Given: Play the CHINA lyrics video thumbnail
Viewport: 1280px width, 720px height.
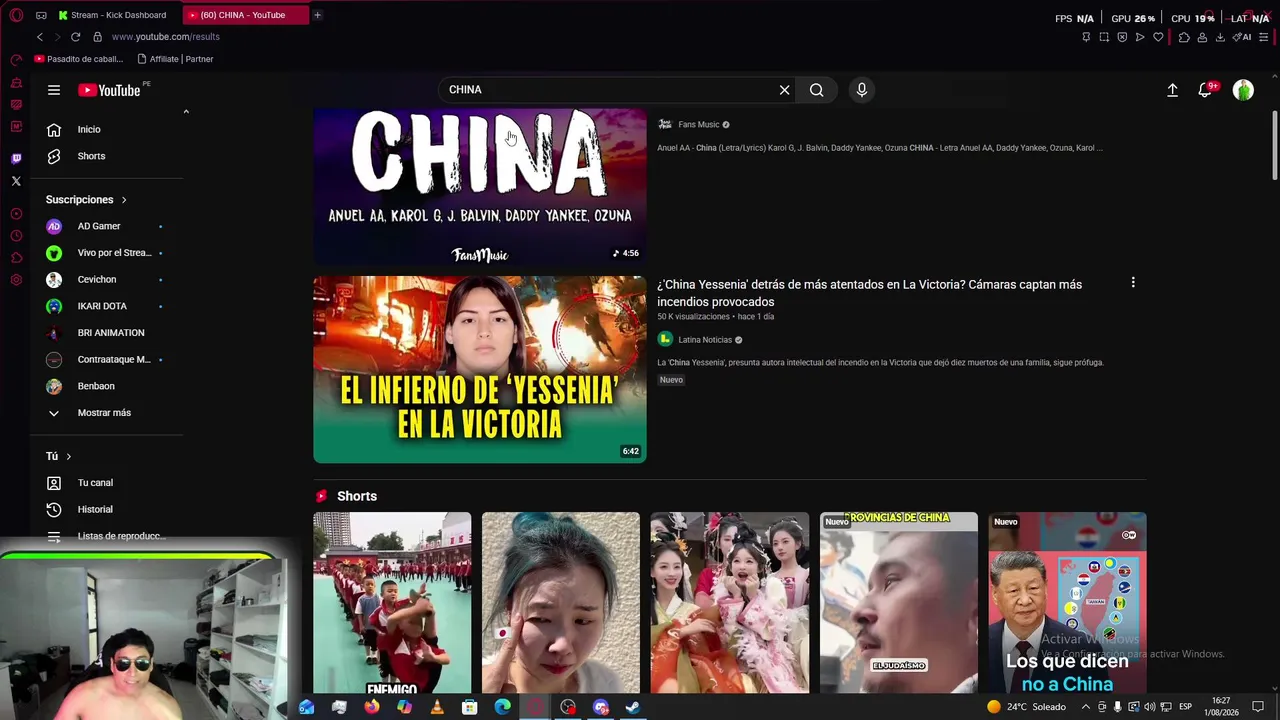Looking at the screenshot, I should point(480,186).
